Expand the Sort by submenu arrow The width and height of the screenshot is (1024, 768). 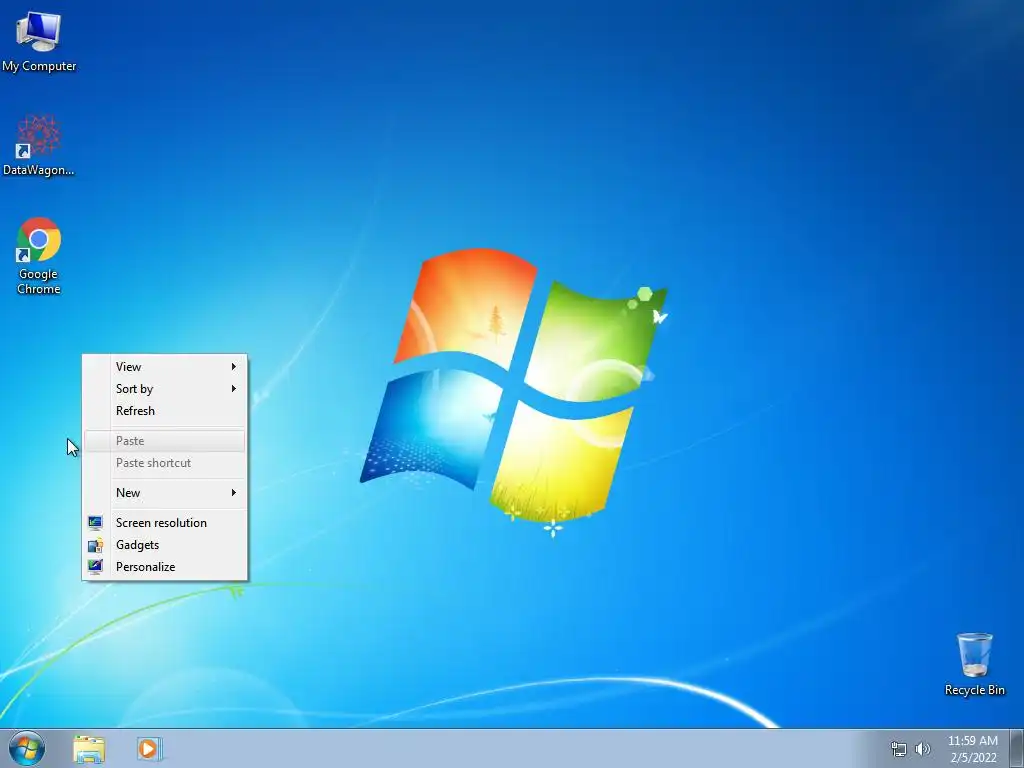click(233, 389)
